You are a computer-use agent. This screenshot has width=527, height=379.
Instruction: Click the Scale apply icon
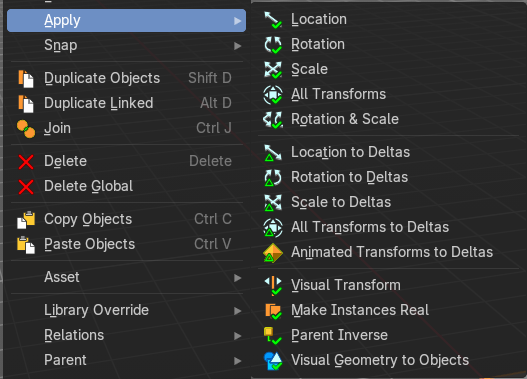(x=273, y=70)
